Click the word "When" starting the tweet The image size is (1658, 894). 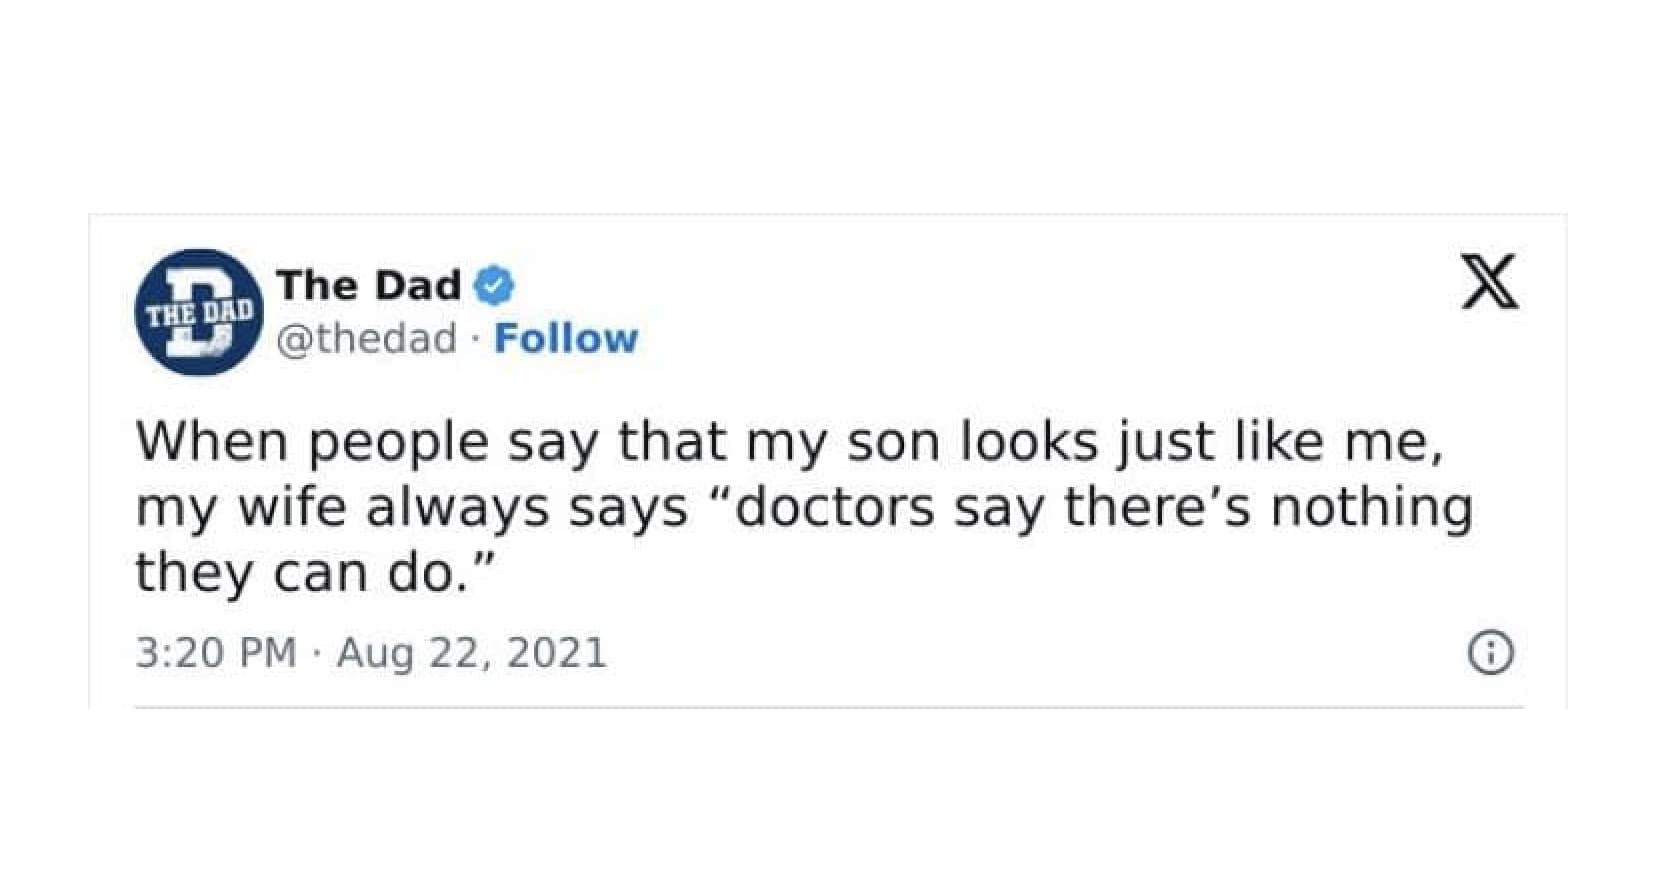coord(212,442)
